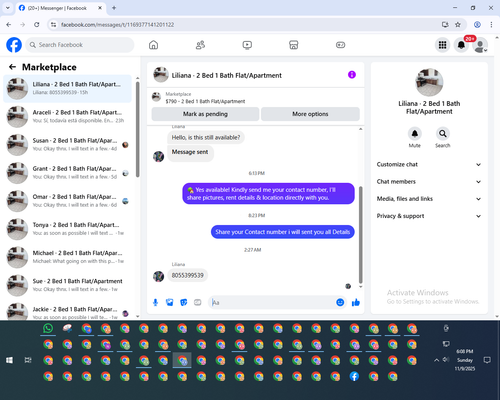The width and height of the screenshot is (500, 400).
Task: Open the large Liliana listing thumbnail in info panel
Action: point(429,82)
